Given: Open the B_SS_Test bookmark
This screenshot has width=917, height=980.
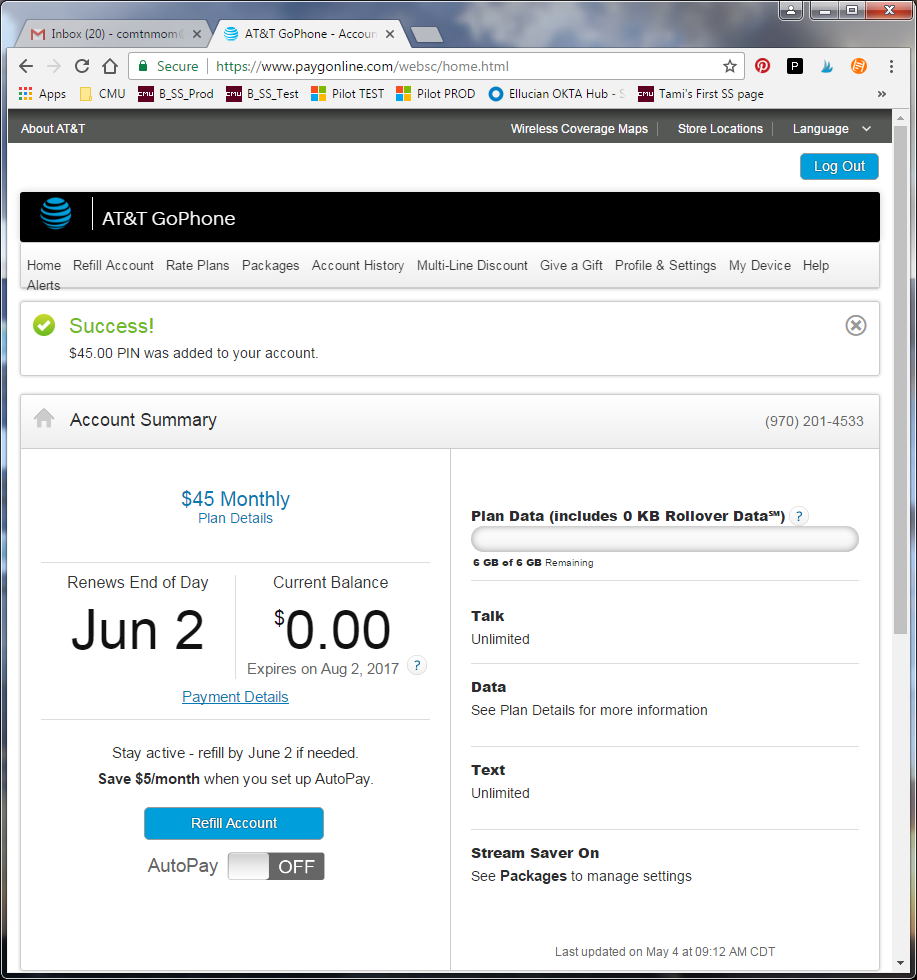Looking at the screenshot, I should 263,94.
